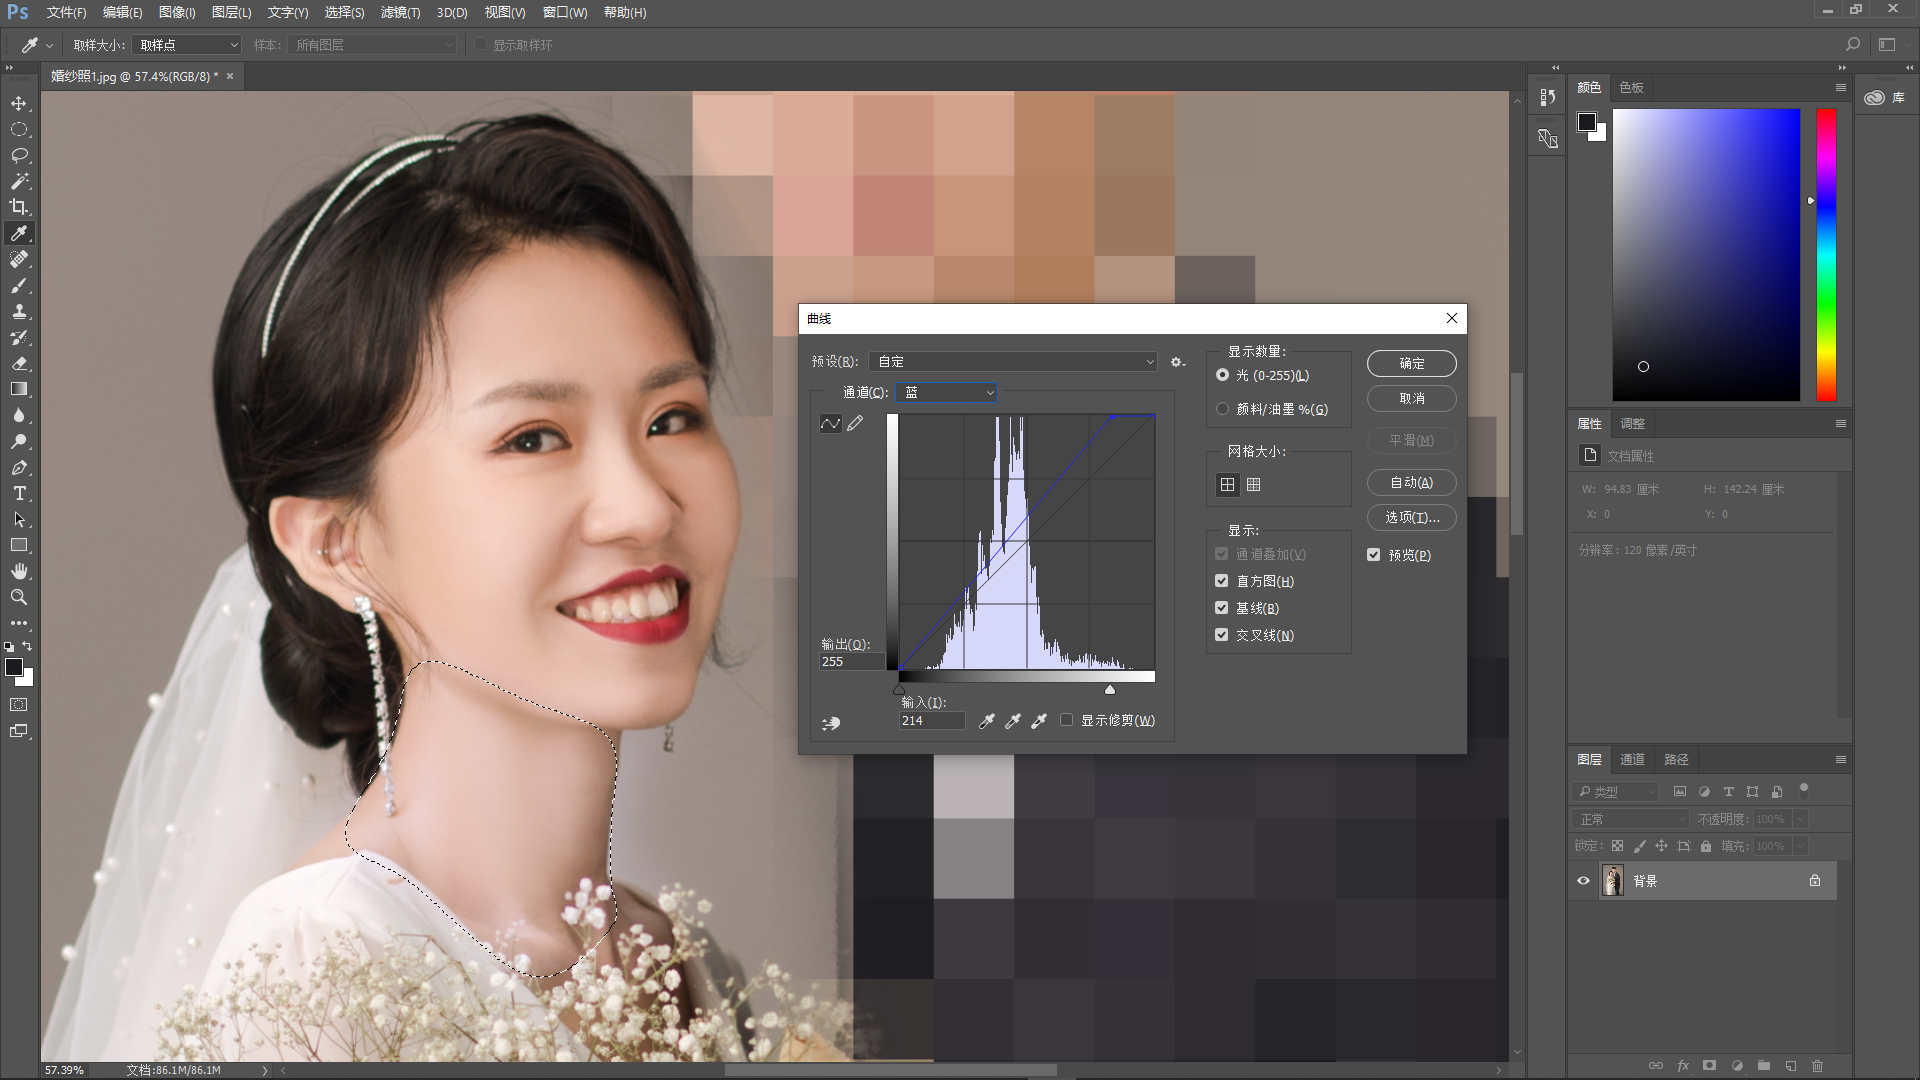
Task: Select the Lasso tool
Action: coord(19,156)
